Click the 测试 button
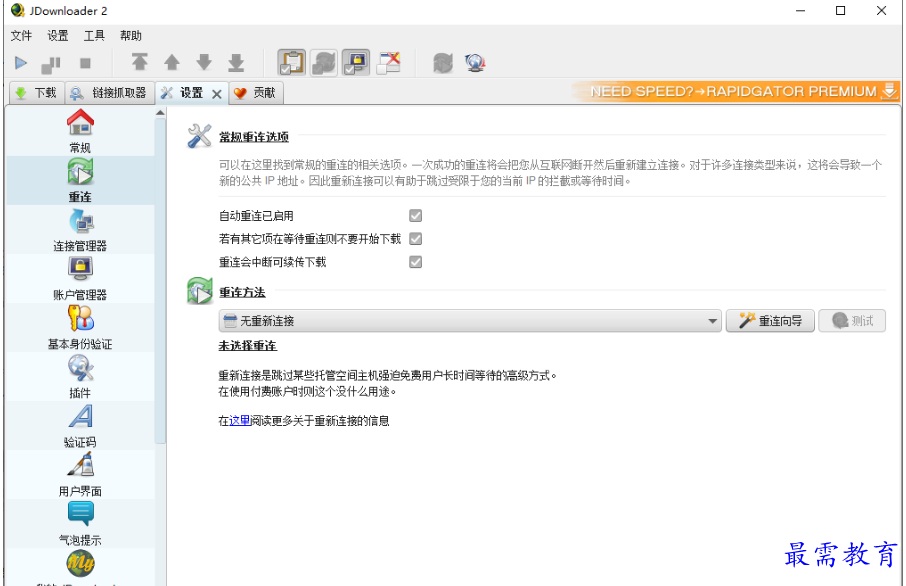906x586 pixels. 852,321
